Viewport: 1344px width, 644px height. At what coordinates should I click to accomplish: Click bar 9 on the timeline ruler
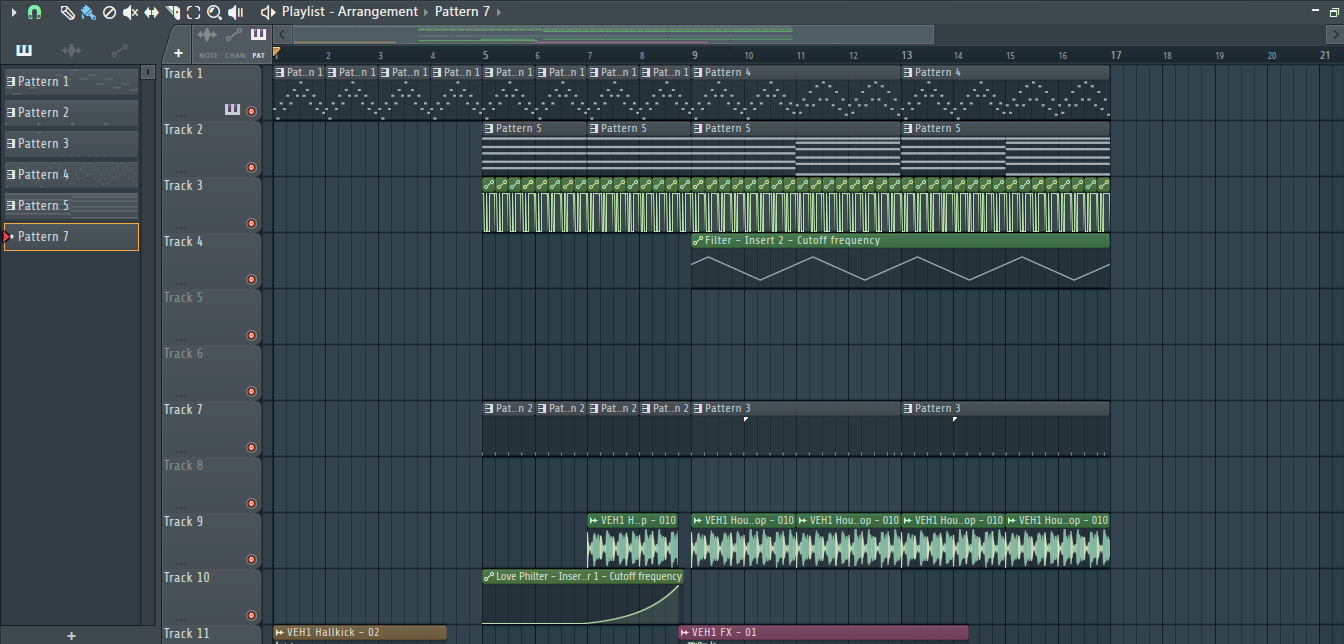(694, 56)
